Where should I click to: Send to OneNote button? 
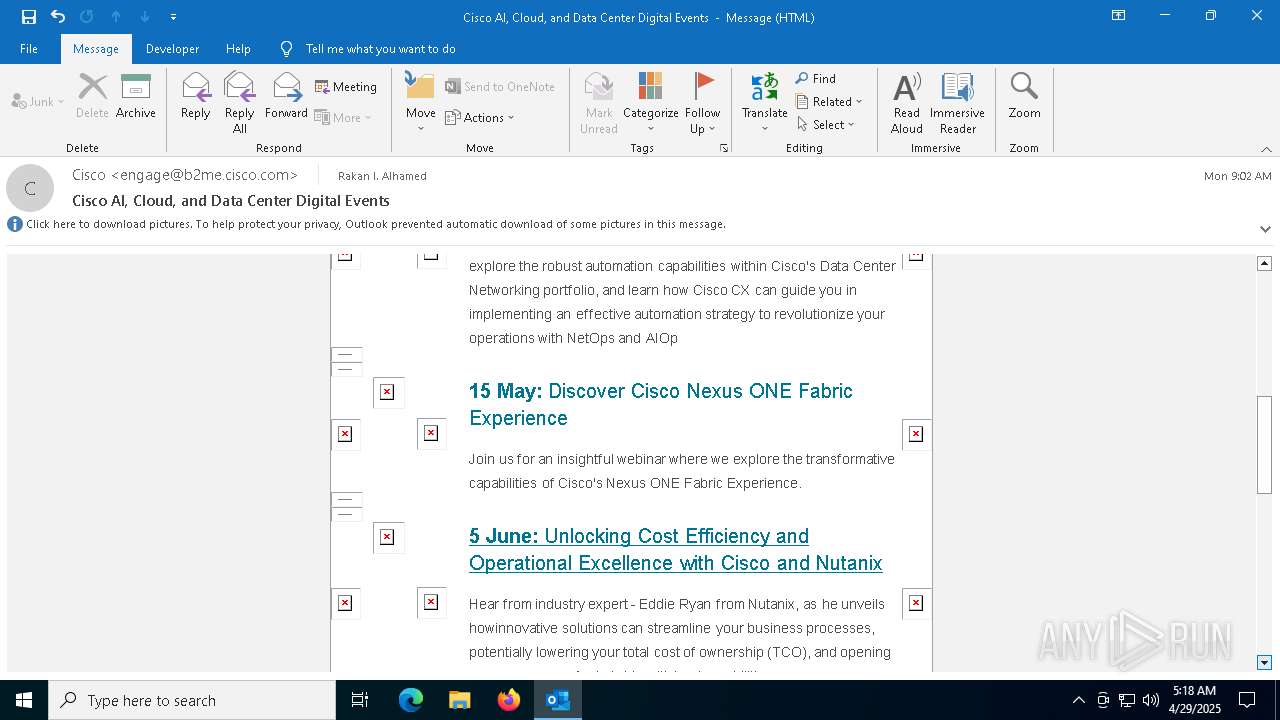click(500, 87)
